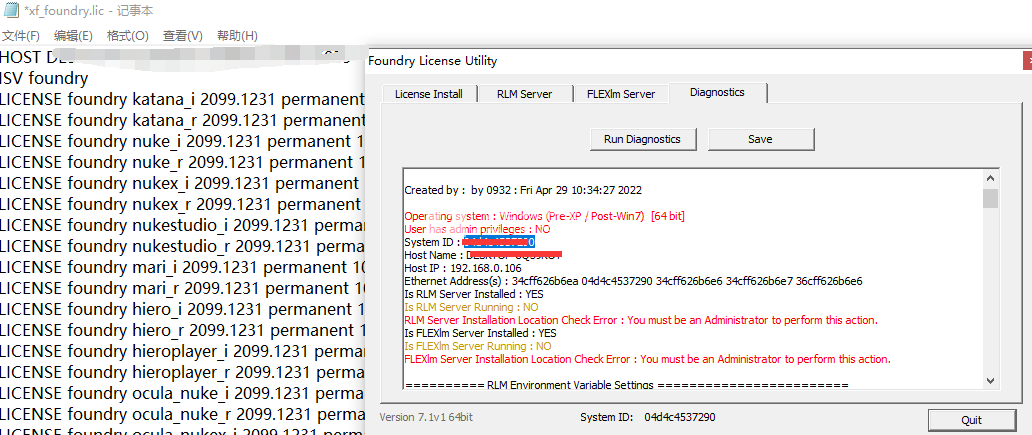
Task: Click the Quit button
Action: (971, 420)
